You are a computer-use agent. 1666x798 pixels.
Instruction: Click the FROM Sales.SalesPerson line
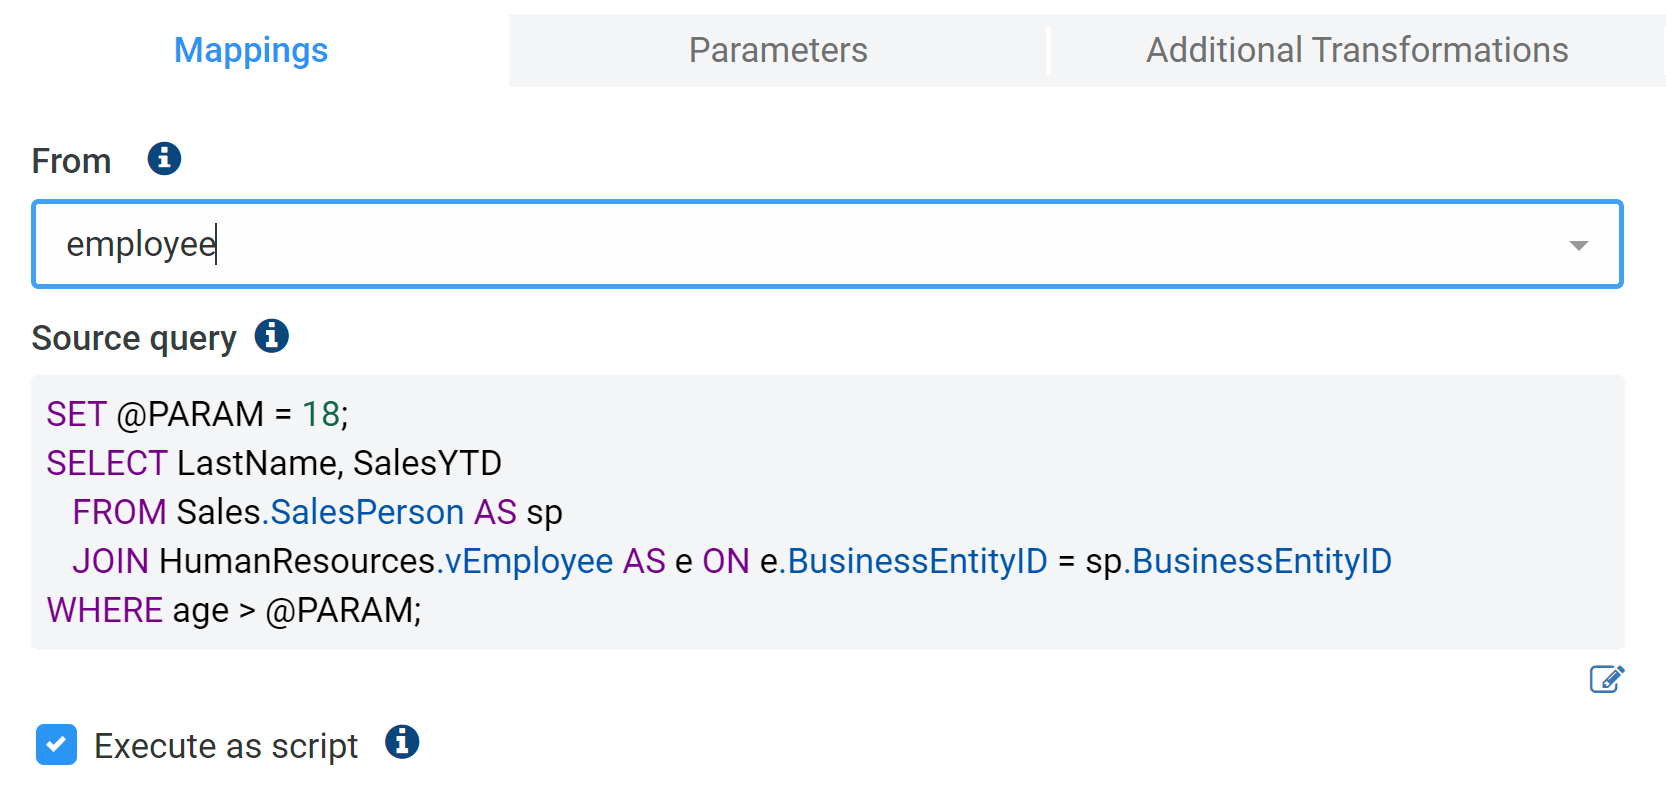pos(317,512)
